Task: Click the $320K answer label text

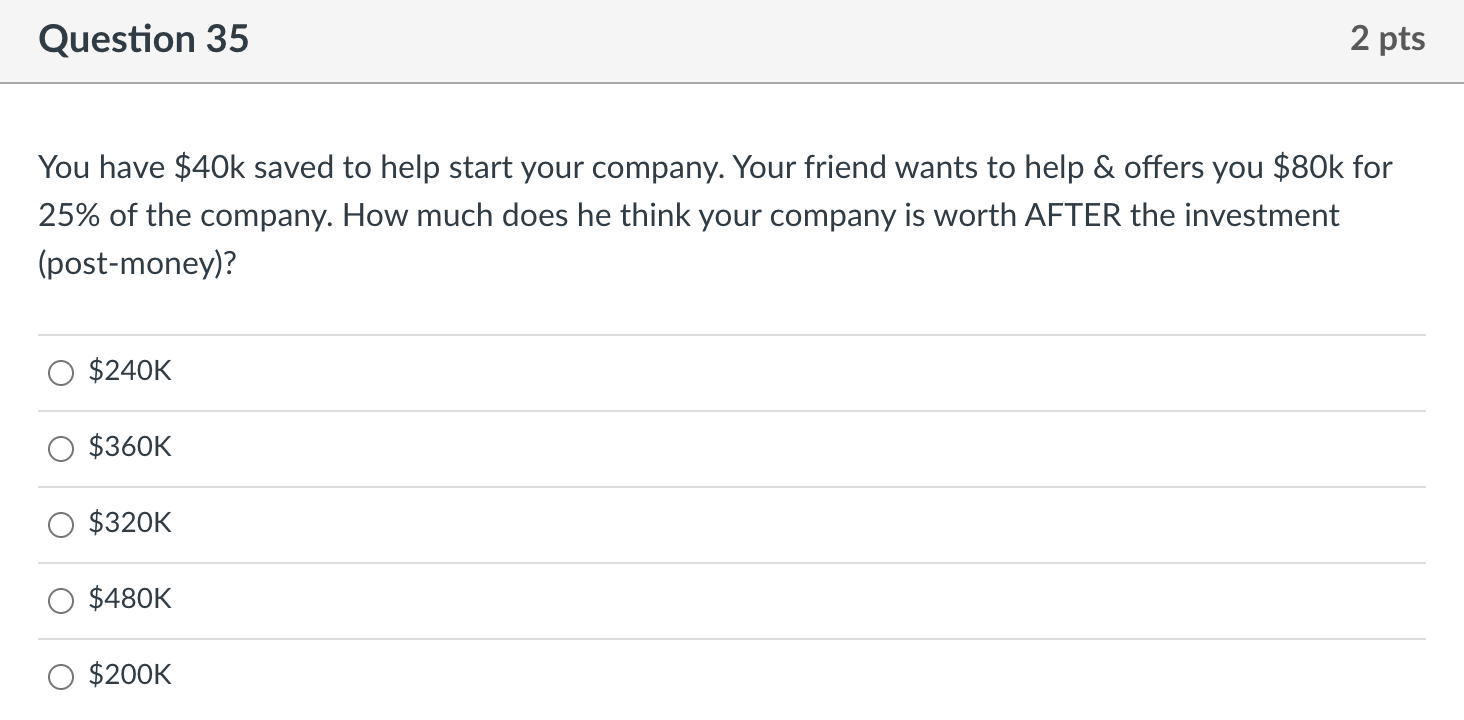Action: click(130, 522)
